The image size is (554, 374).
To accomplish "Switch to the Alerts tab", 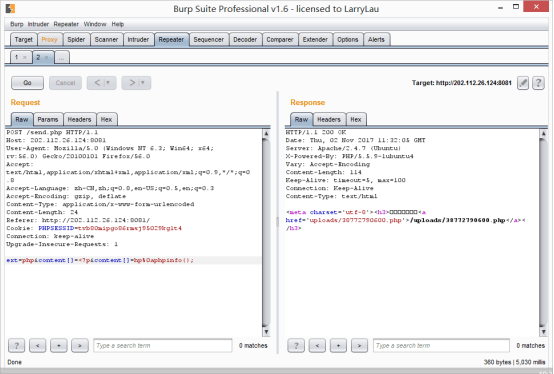I will (376, 40).
